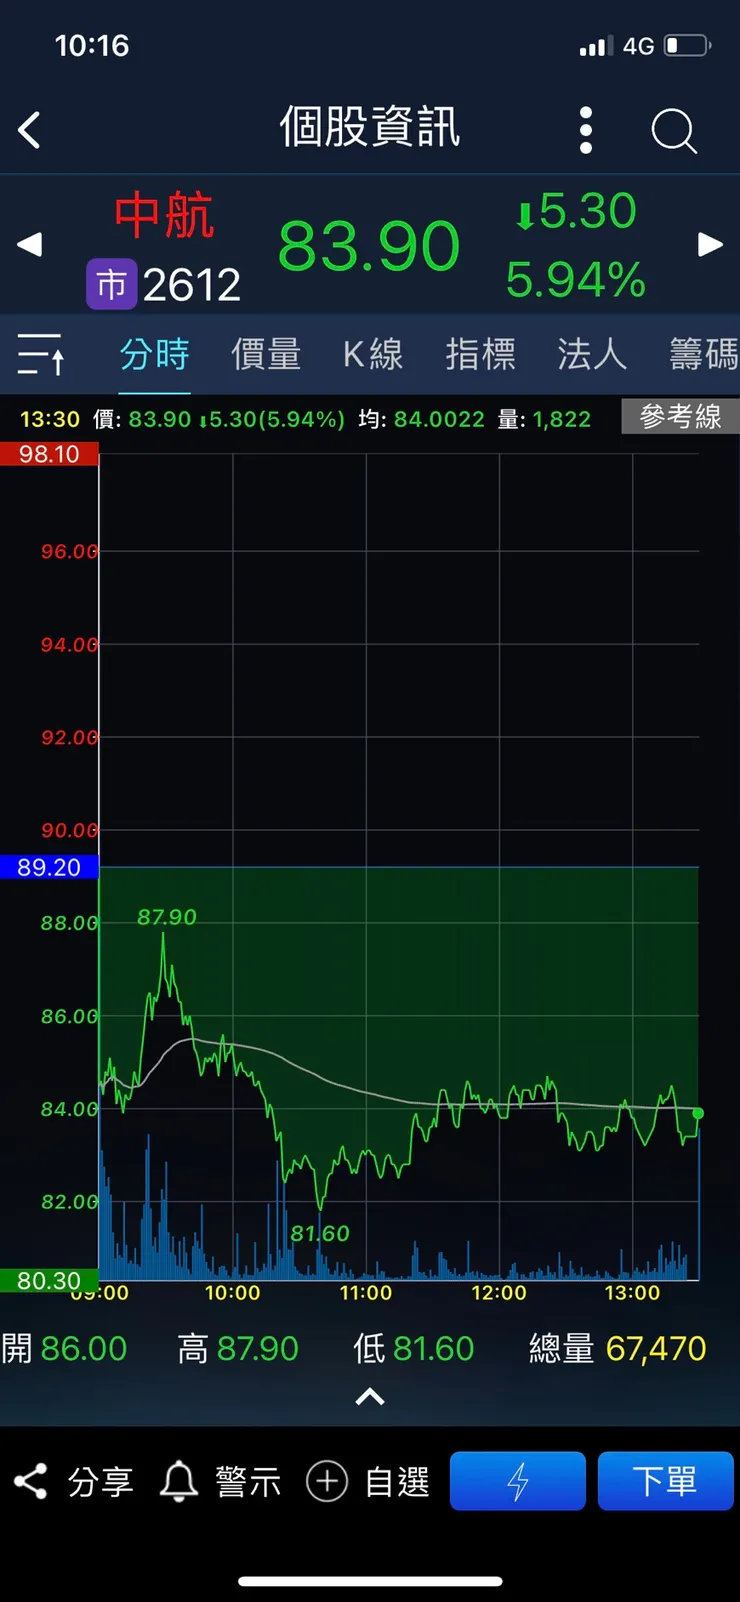Image resolution: width=740 pixels, height=1602 pixels.
Task: Tap the 參考線 button
Action: click(x=681, y=416)
